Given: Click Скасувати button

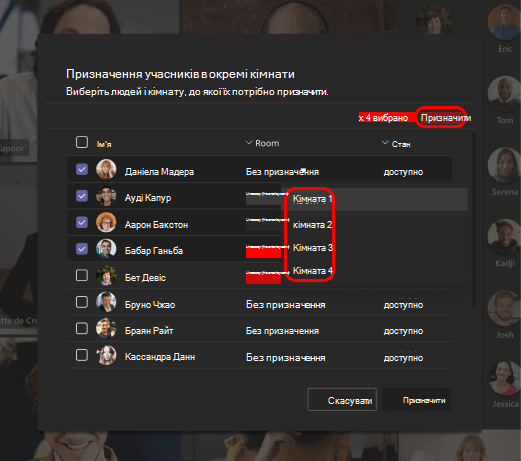Looking at the screenshot, I should (x=342, y=400).
